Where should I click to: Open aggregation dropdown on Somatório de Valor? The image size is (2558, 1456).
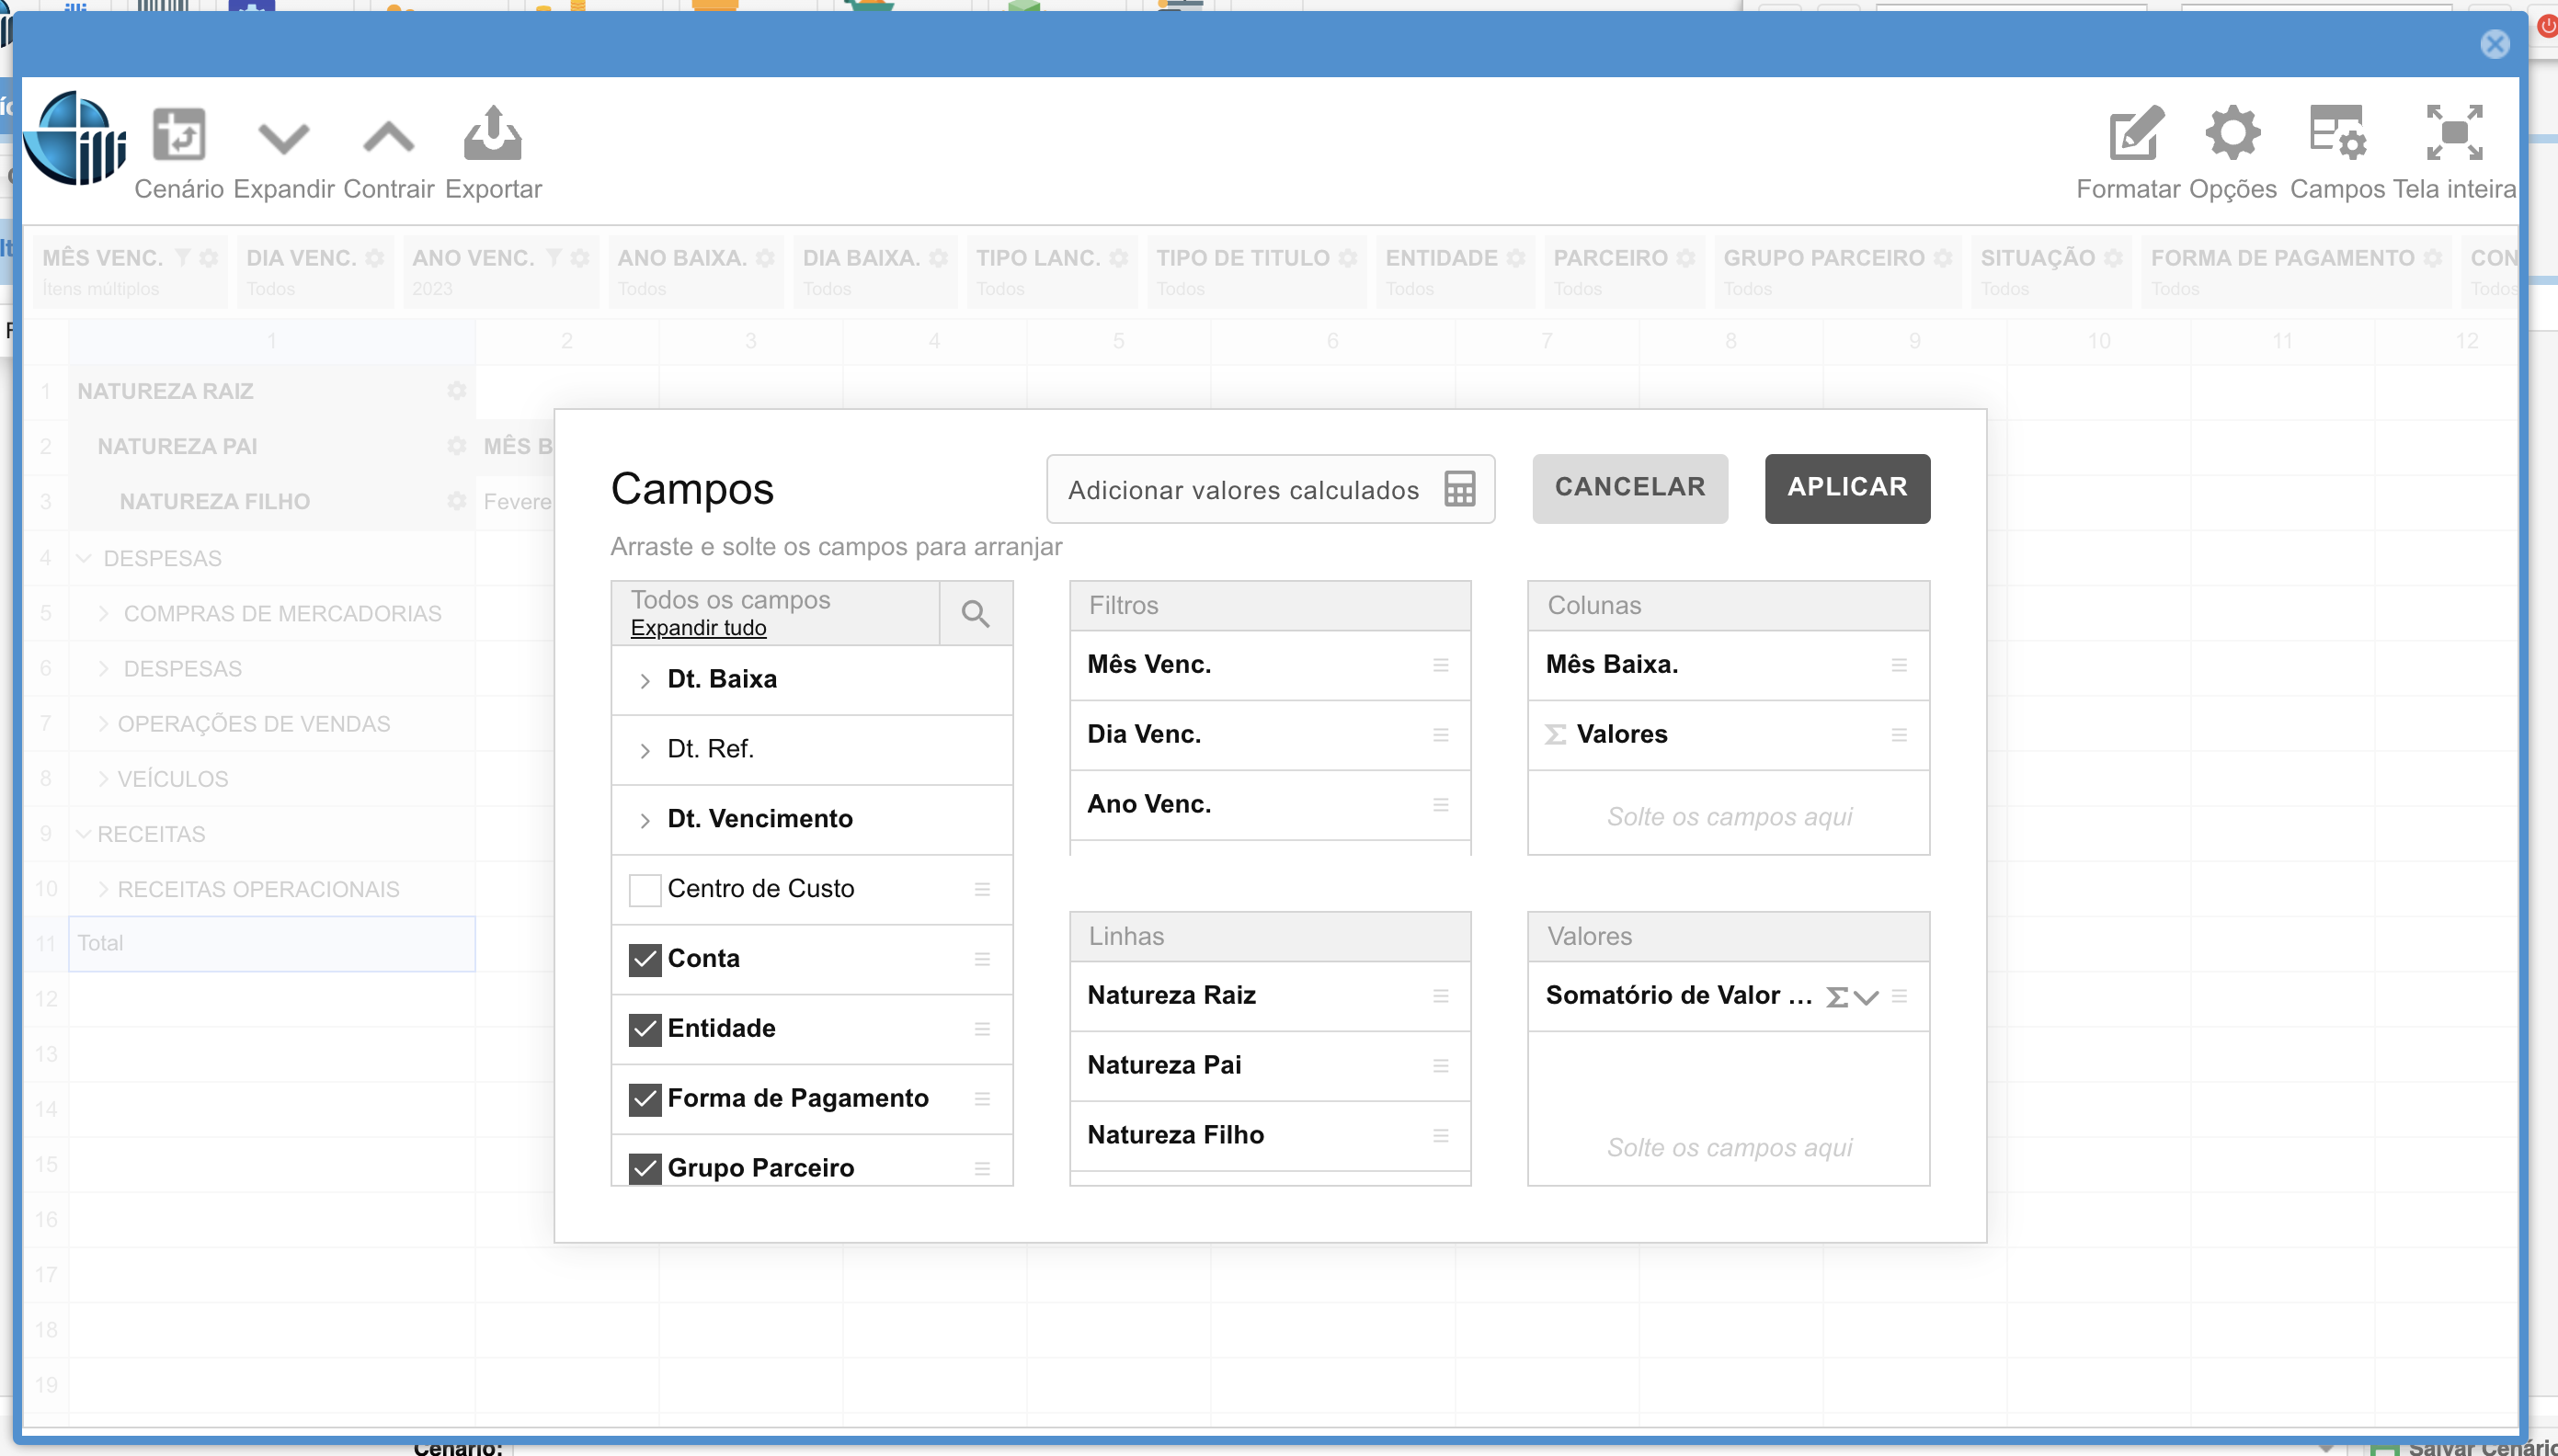1865,997
